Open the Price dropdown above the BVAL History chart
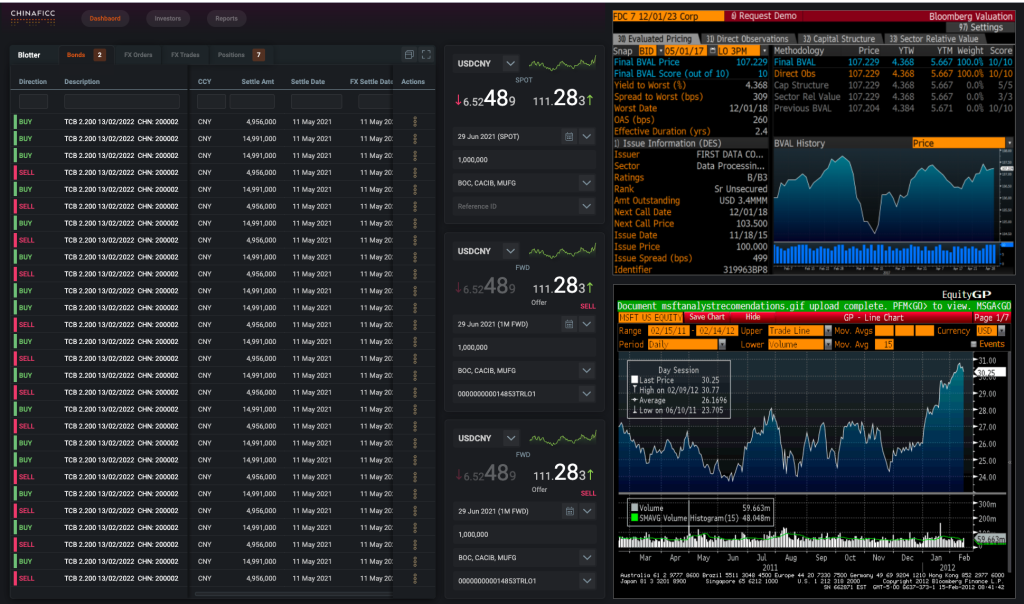The height and width of the screenshot is (604, 1024). 1009,143
